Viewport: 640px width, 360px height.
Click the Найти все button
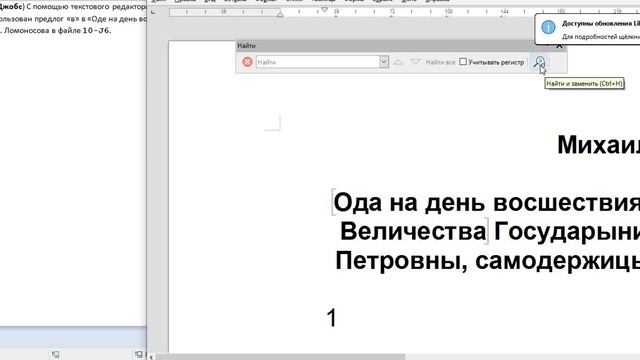coord(440,62)
